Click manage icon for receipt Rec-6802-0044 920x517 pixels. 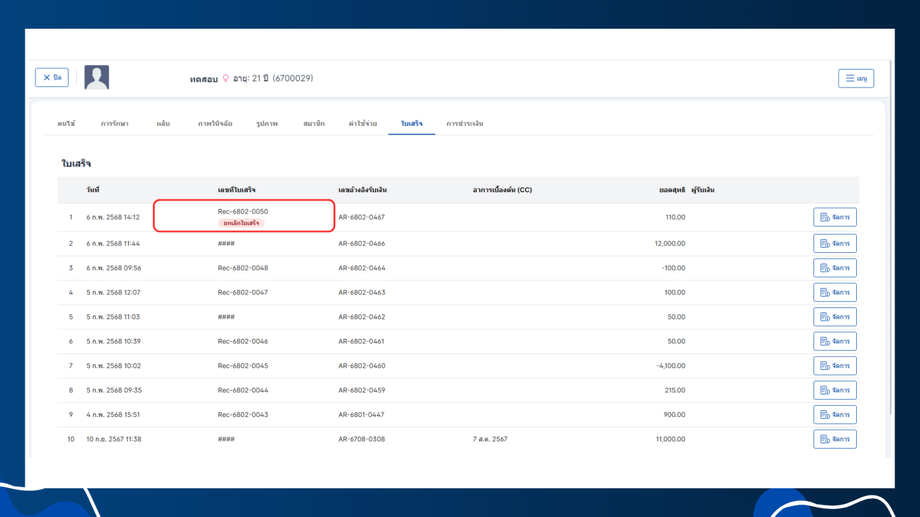coord(825,391)
